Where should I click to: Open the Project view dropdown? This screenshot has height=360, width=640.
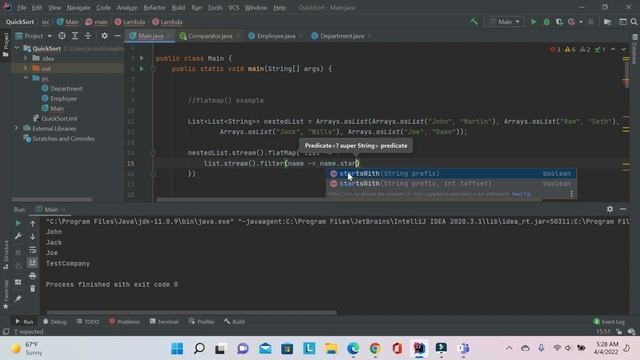click(33, 36)
